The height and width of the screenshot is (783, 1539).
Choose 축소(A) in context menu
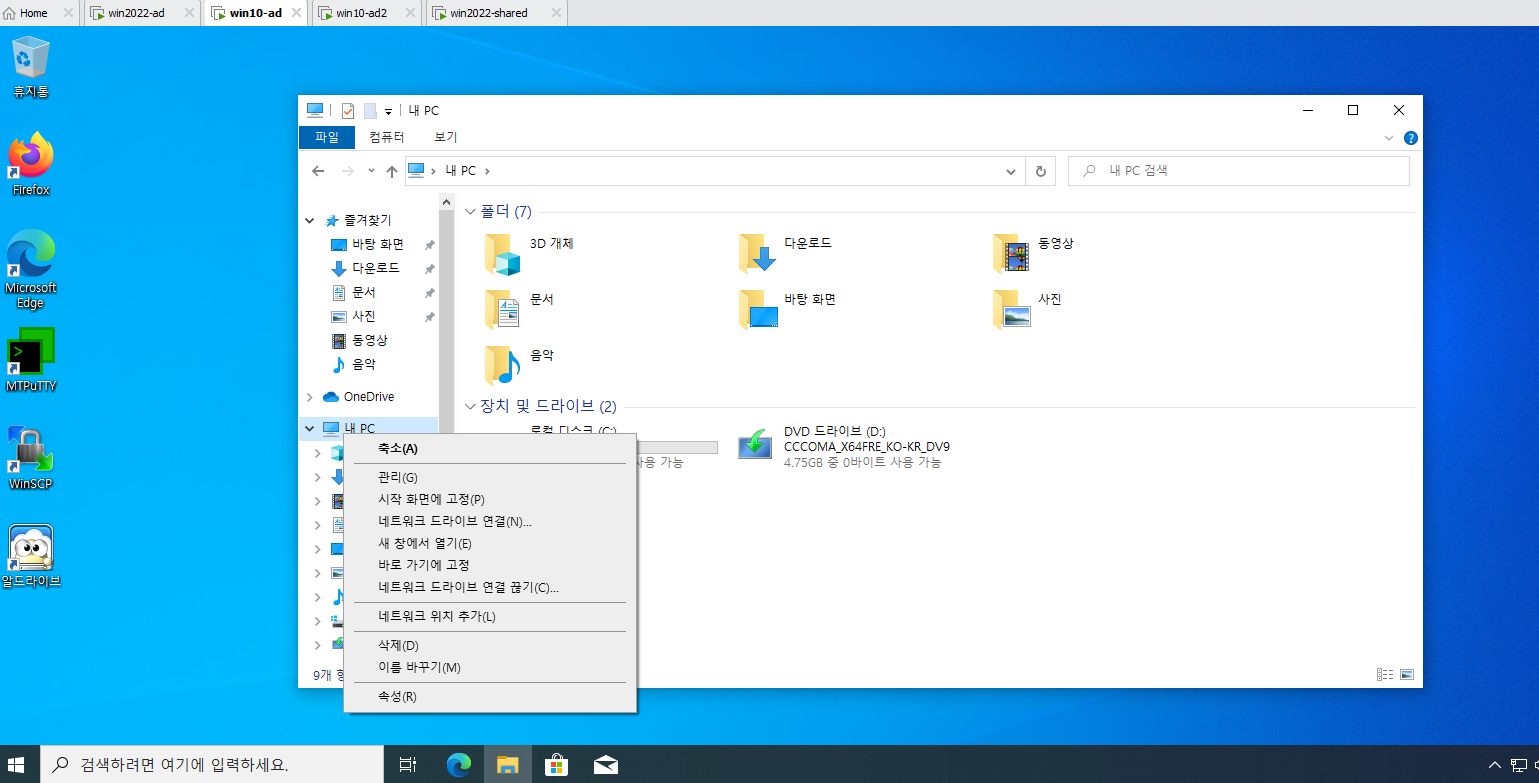click(490, 448)
